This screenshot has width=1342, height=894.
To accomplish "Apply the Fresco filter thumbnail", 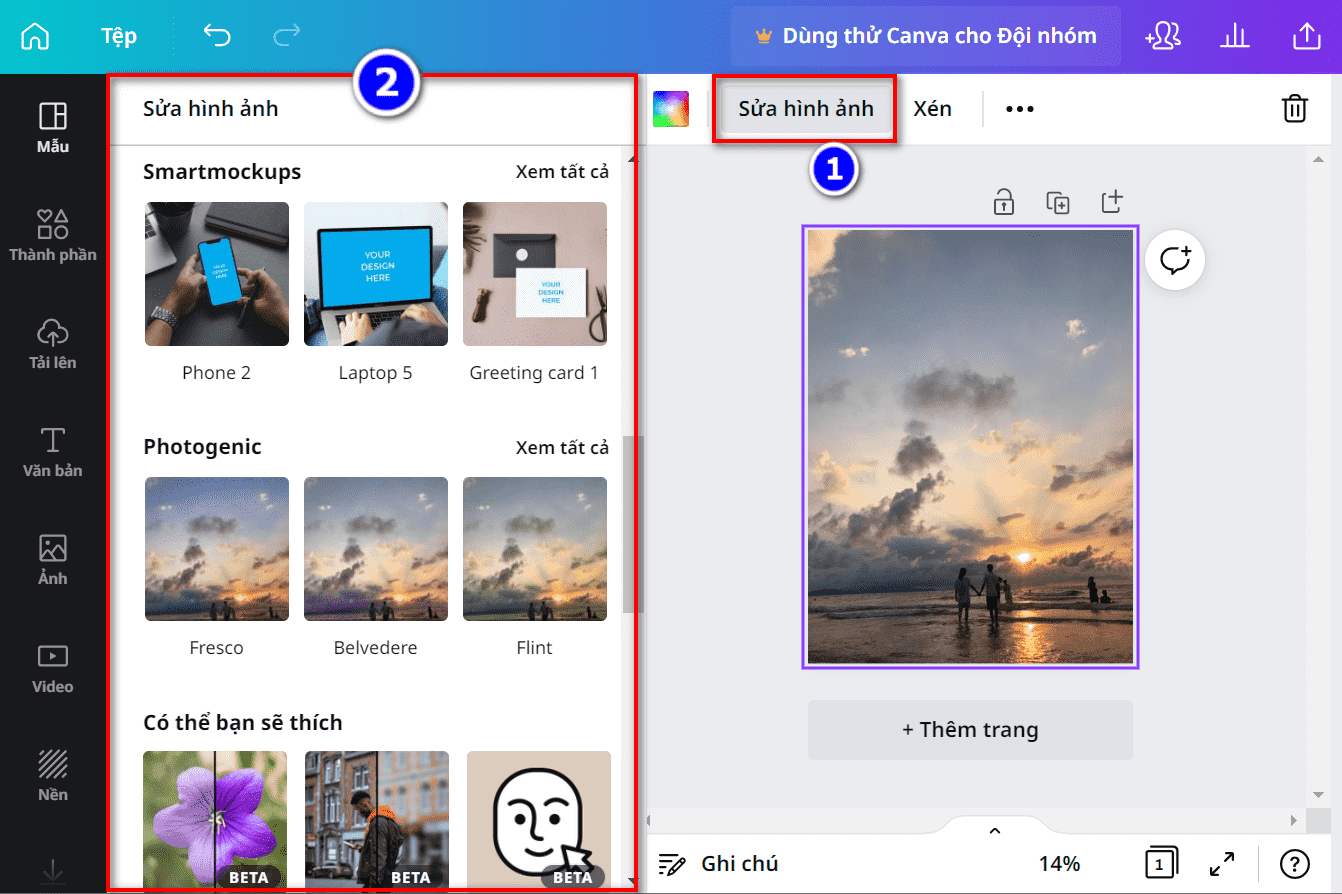I will point(217,549).
